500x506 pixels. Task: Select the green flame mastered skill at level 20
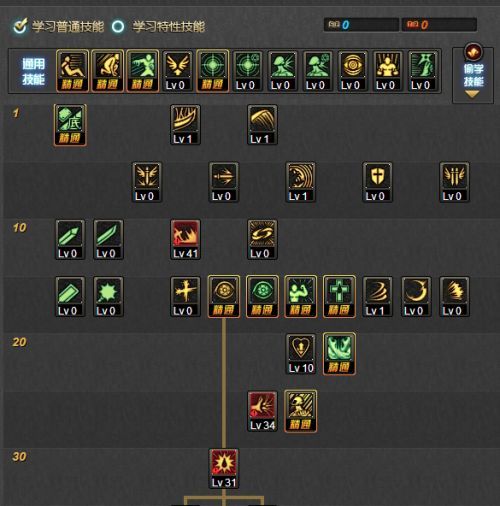click(x=339, y=354)
